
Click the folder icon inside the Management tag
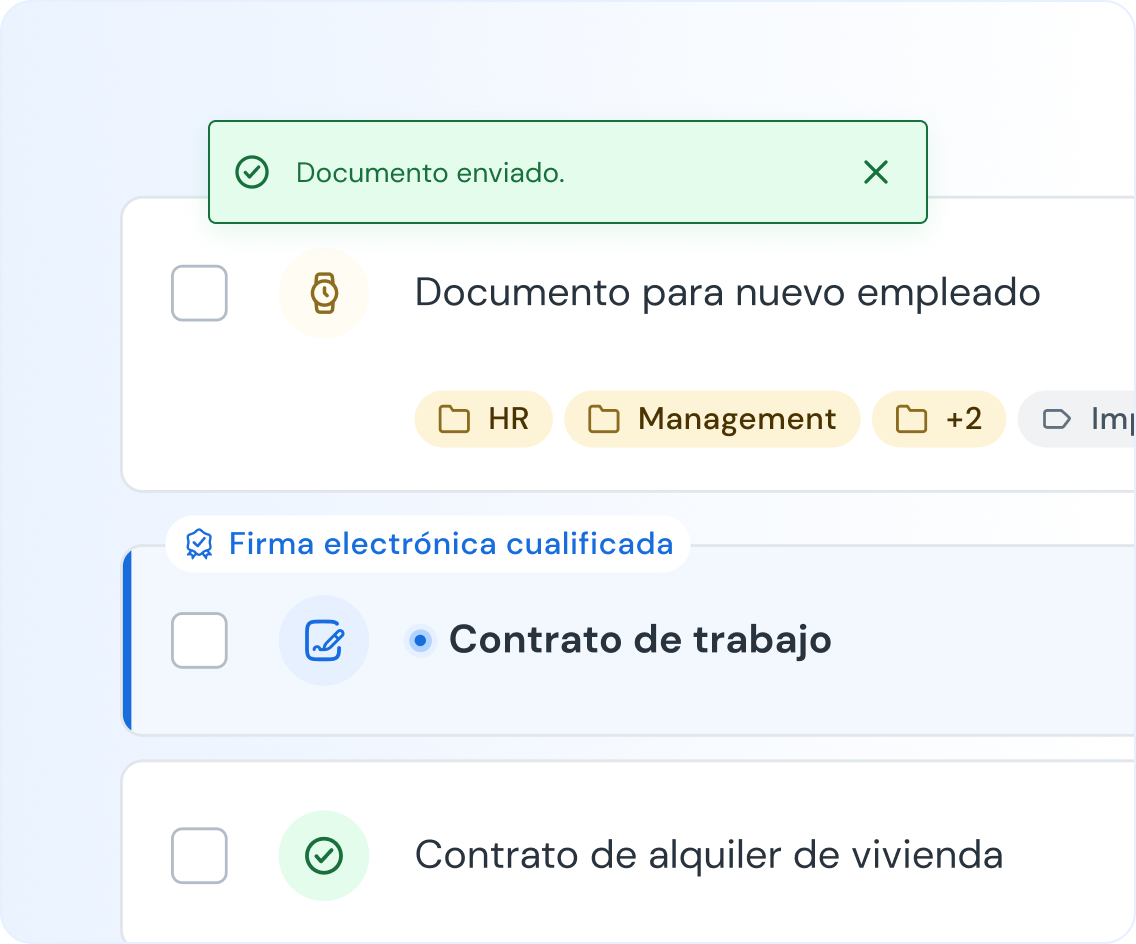[603, 419]
